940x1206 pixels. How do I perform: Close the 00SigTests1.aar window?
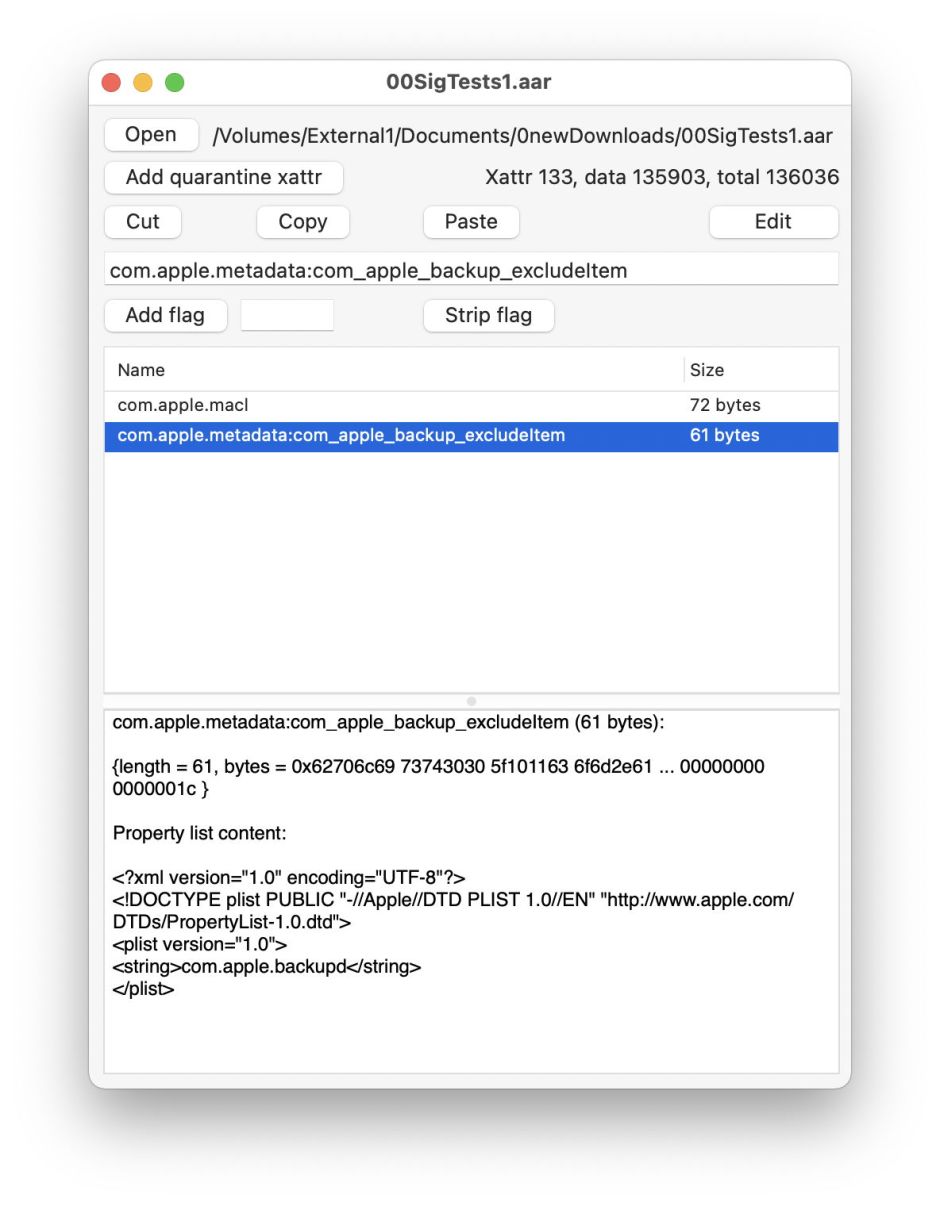click(111, 82)
